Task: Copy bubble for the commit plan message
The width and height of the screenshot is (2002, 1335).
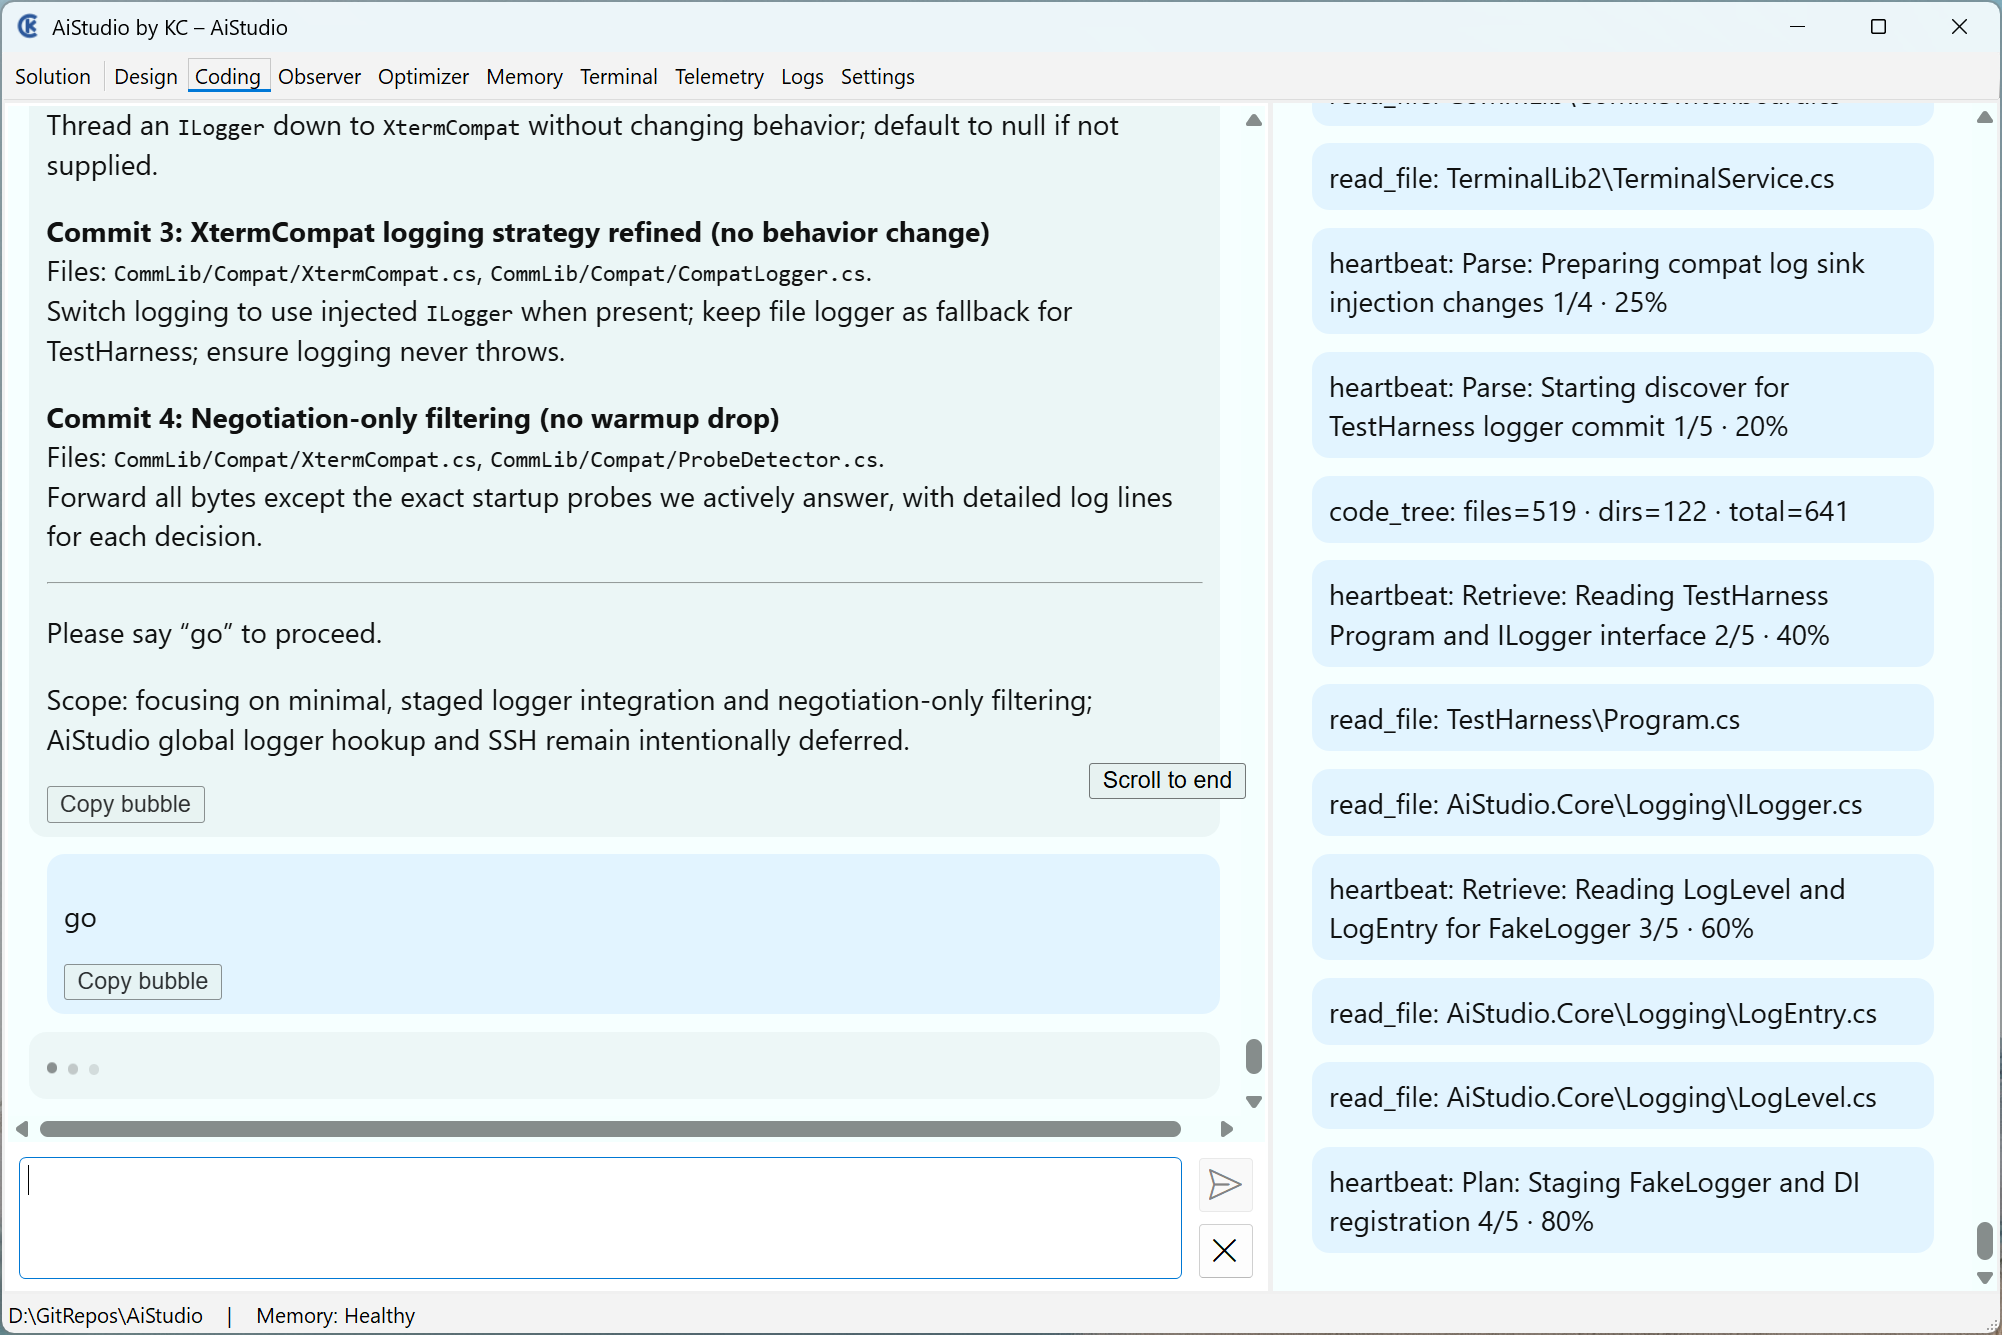Action: (x=125, y=804)
